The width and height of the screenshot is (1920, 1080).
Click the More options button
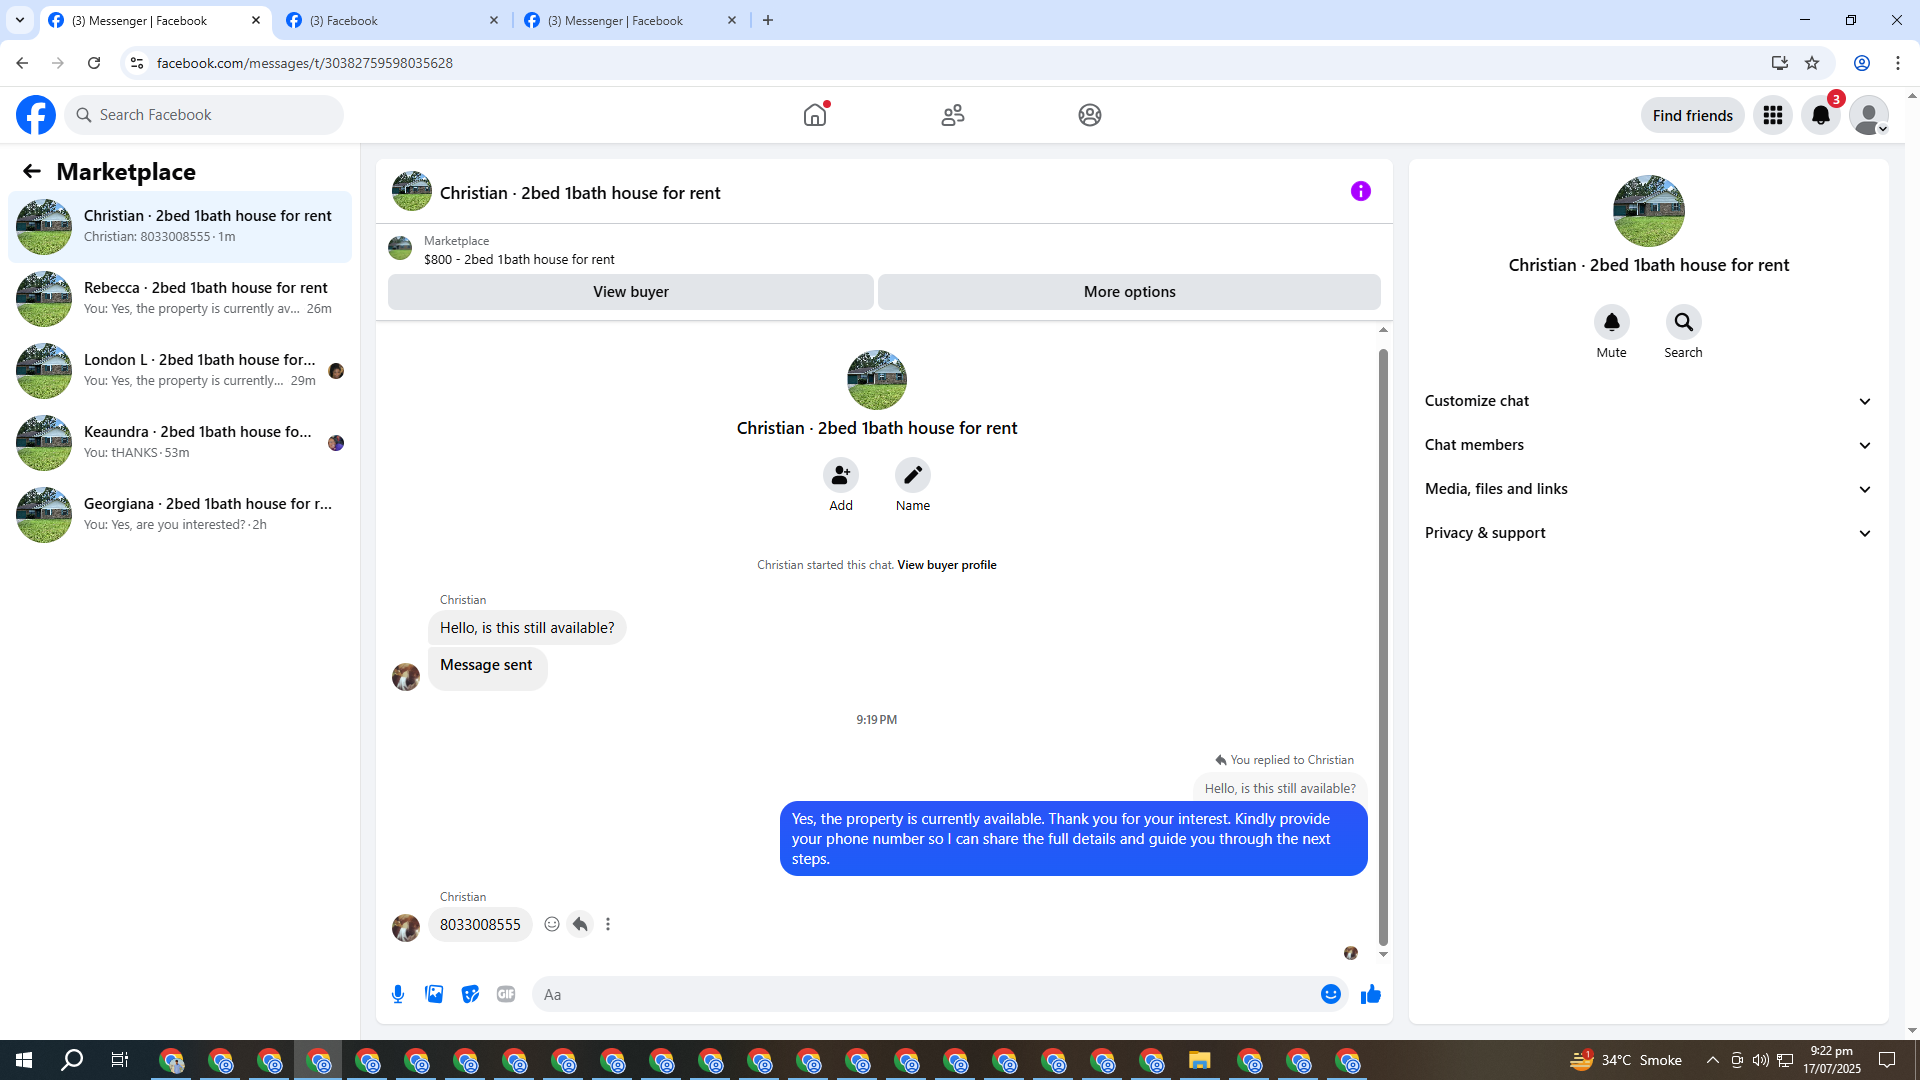tap(1130, 292)
